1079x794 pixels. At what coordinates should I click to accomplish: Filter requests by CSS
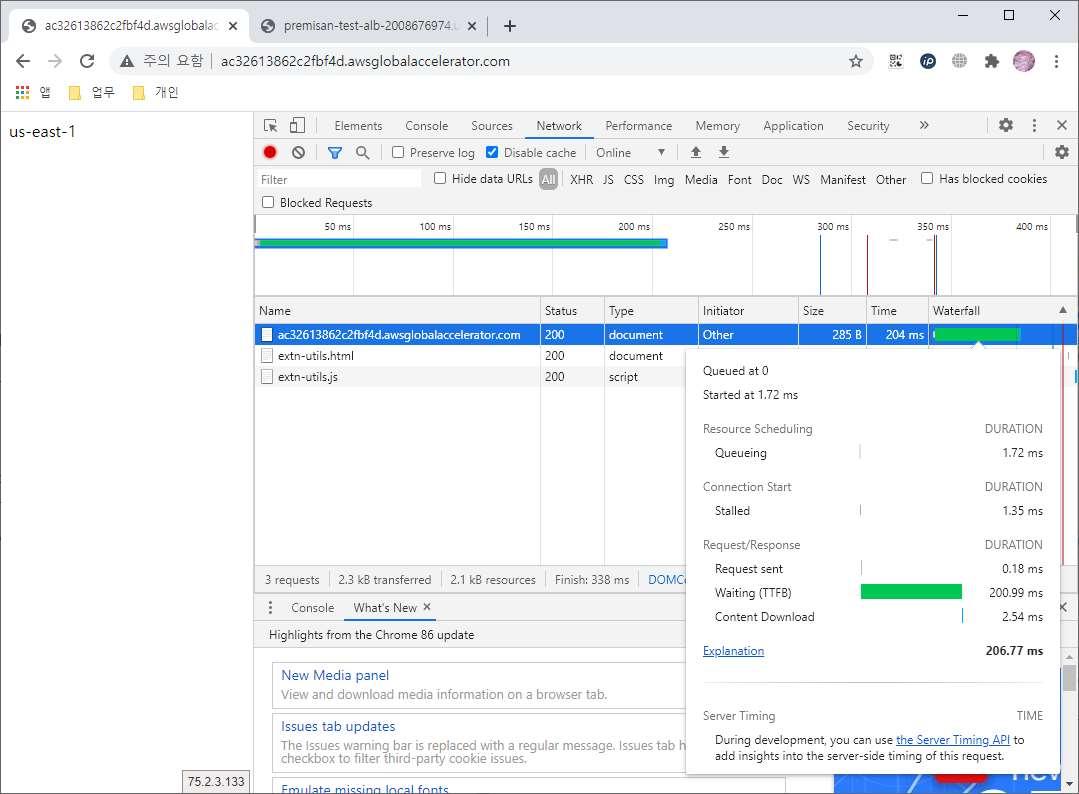pos(634,180)
